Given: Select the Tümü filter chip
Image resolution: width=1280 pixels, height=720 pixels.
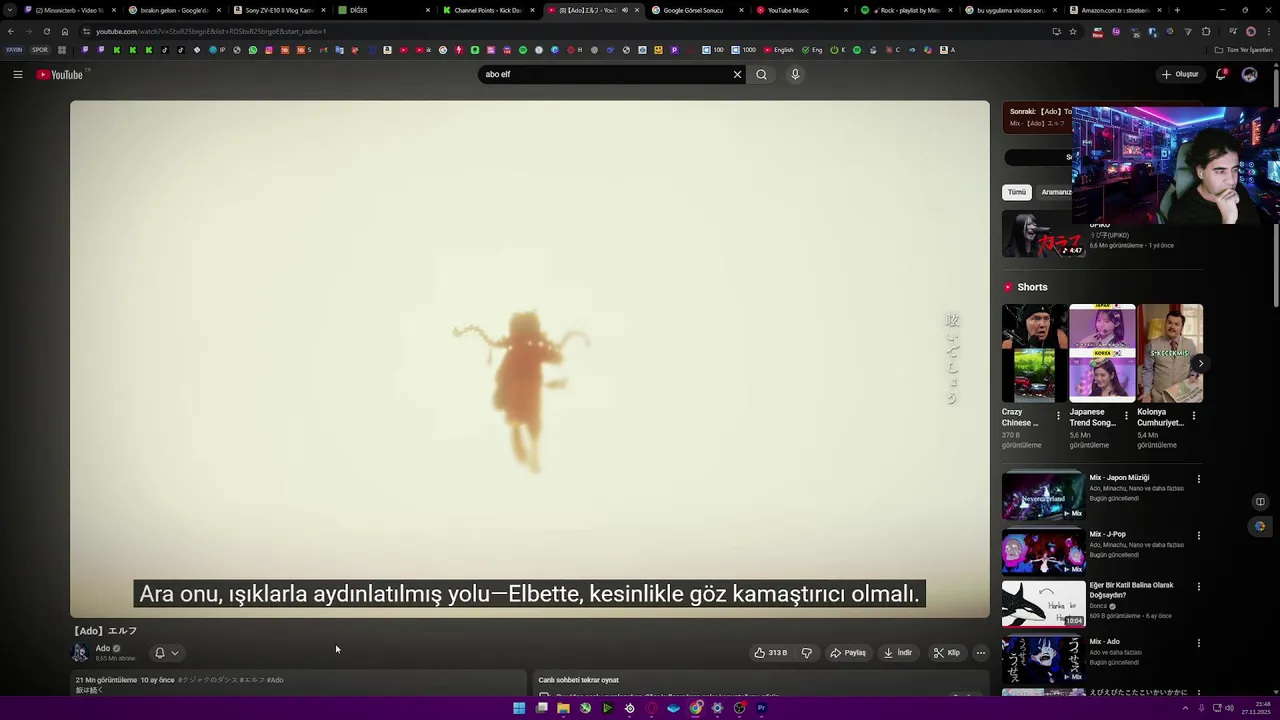Looking at the screenshot, I should (1017, 192).
